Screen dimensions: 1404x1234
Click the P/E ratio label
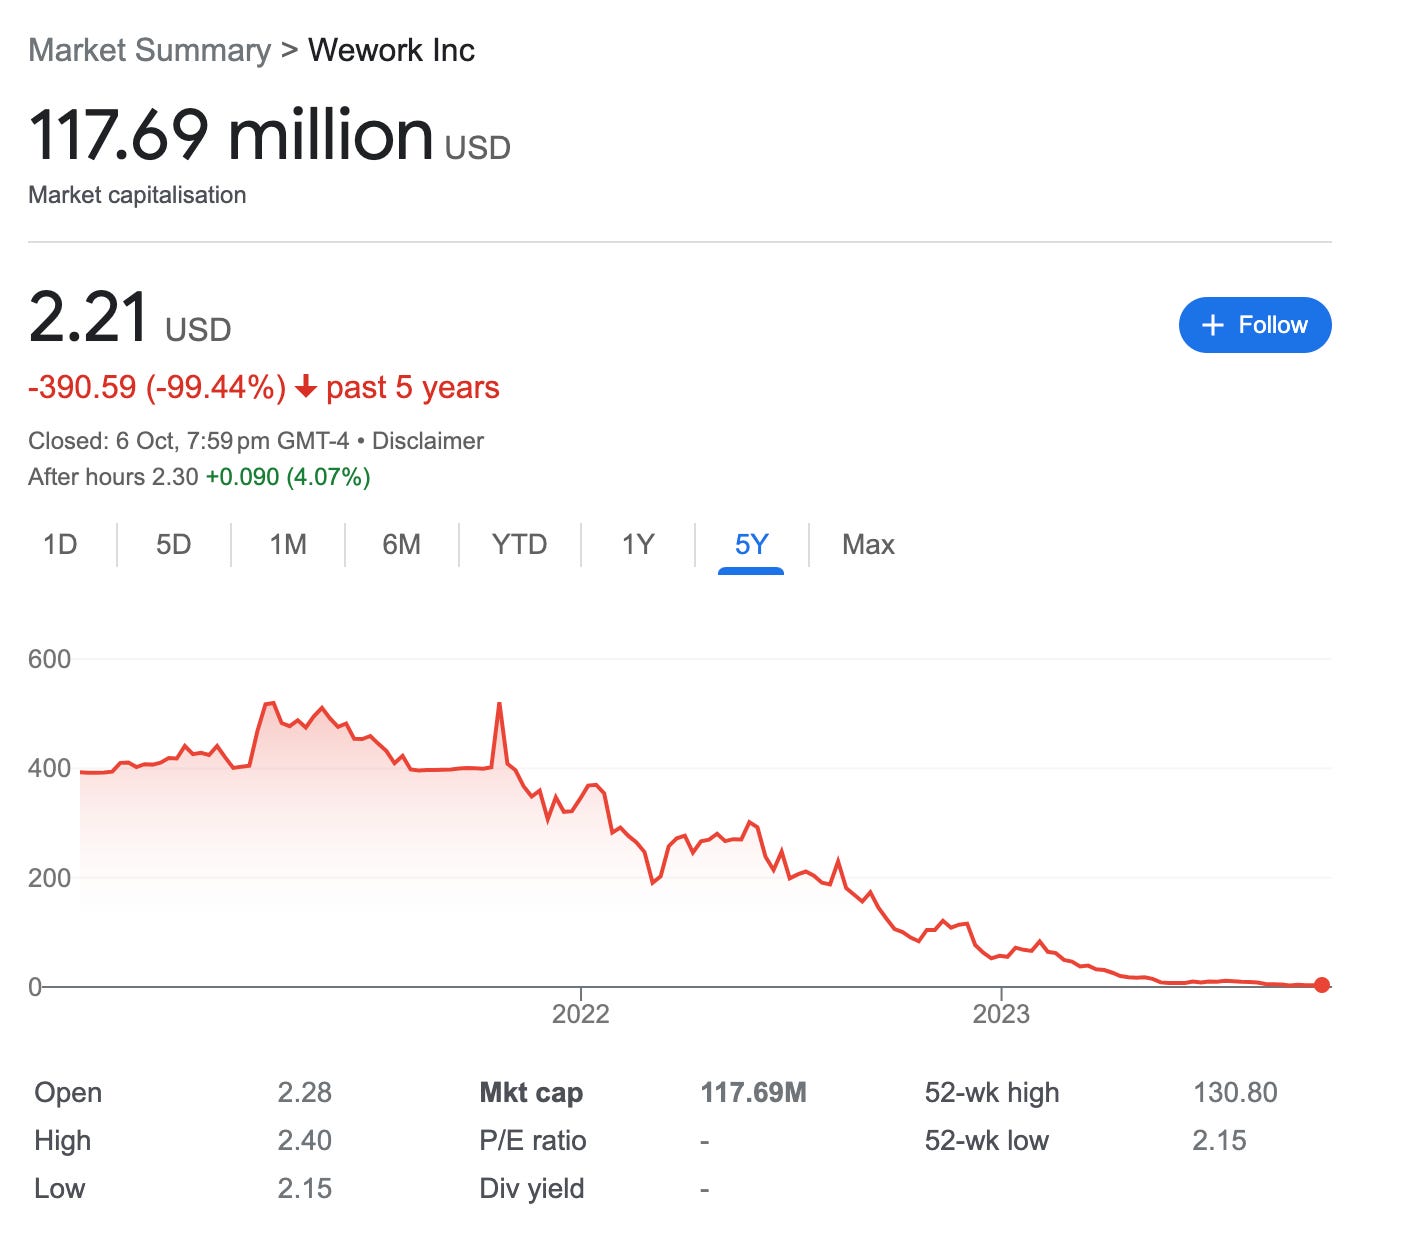tap(532, 1140)
